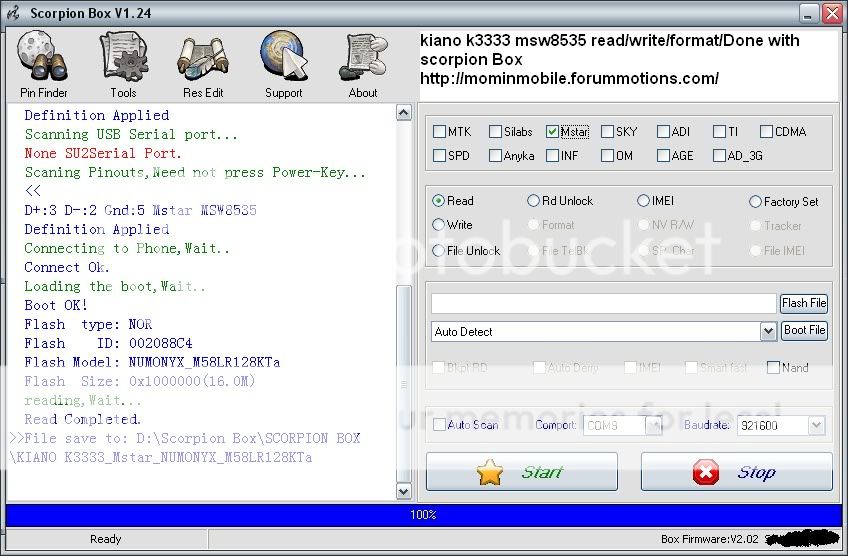Close the Scorpion Box window
Screen dimensions: 848x556
(831, 14)
